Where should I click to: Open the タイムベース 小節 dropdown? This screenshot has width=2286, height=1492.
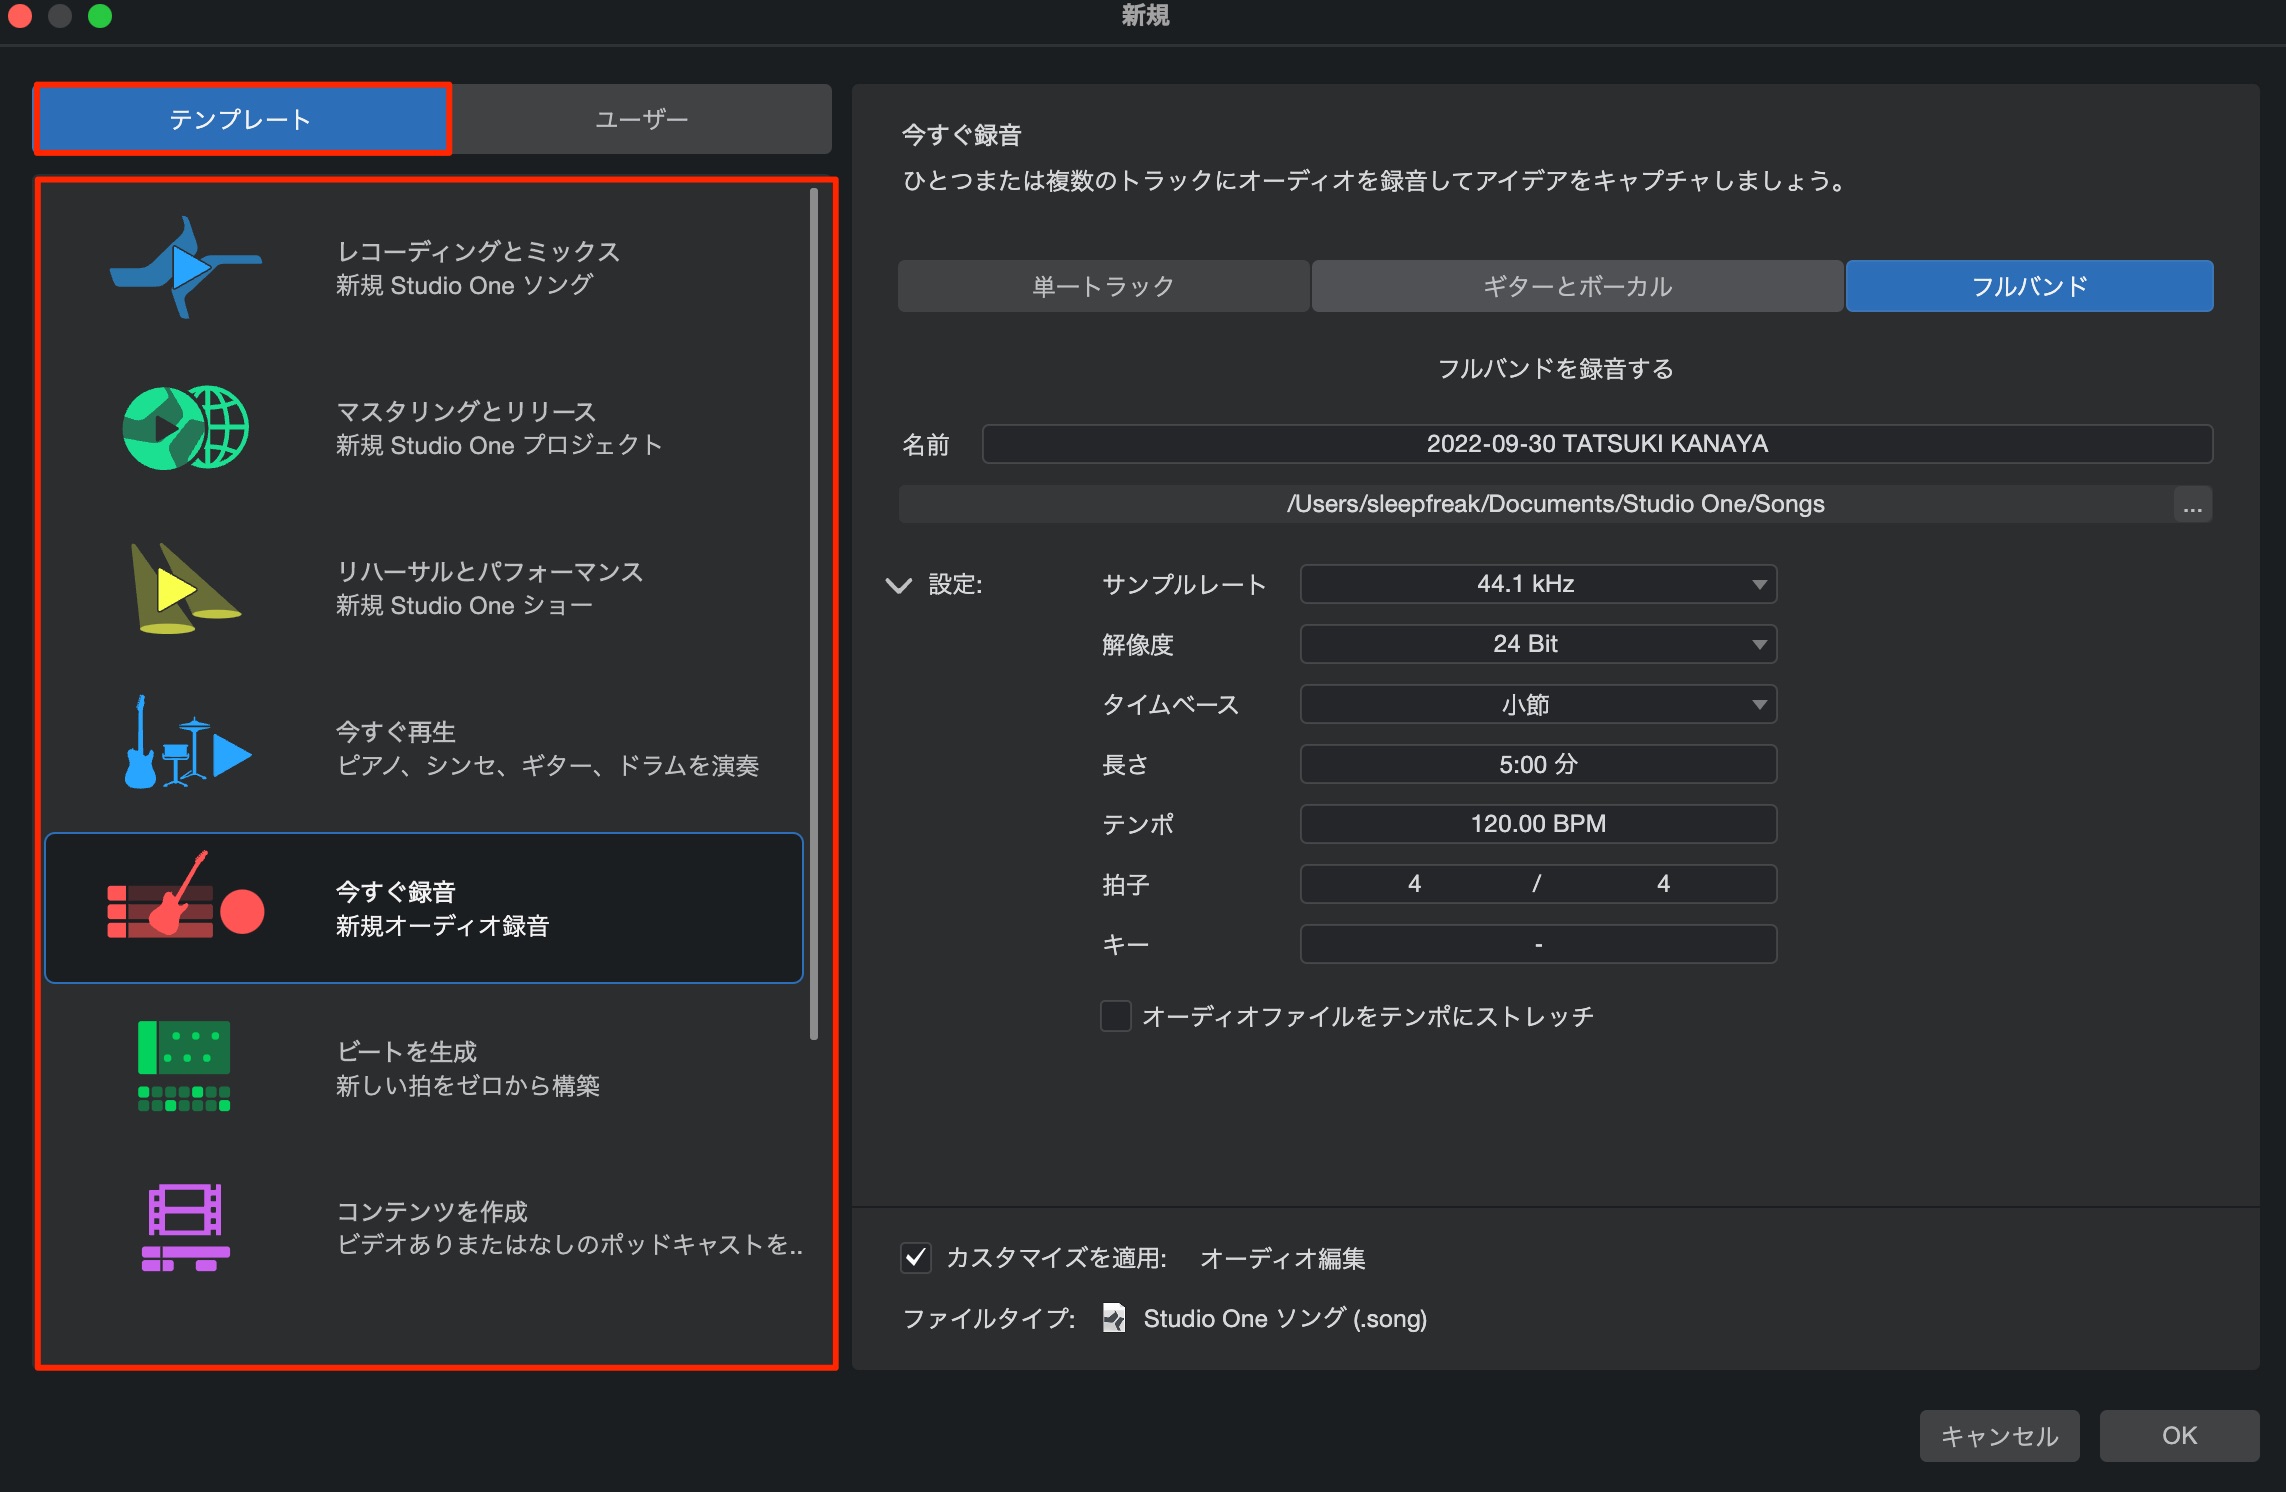(x=1538, y=704)
